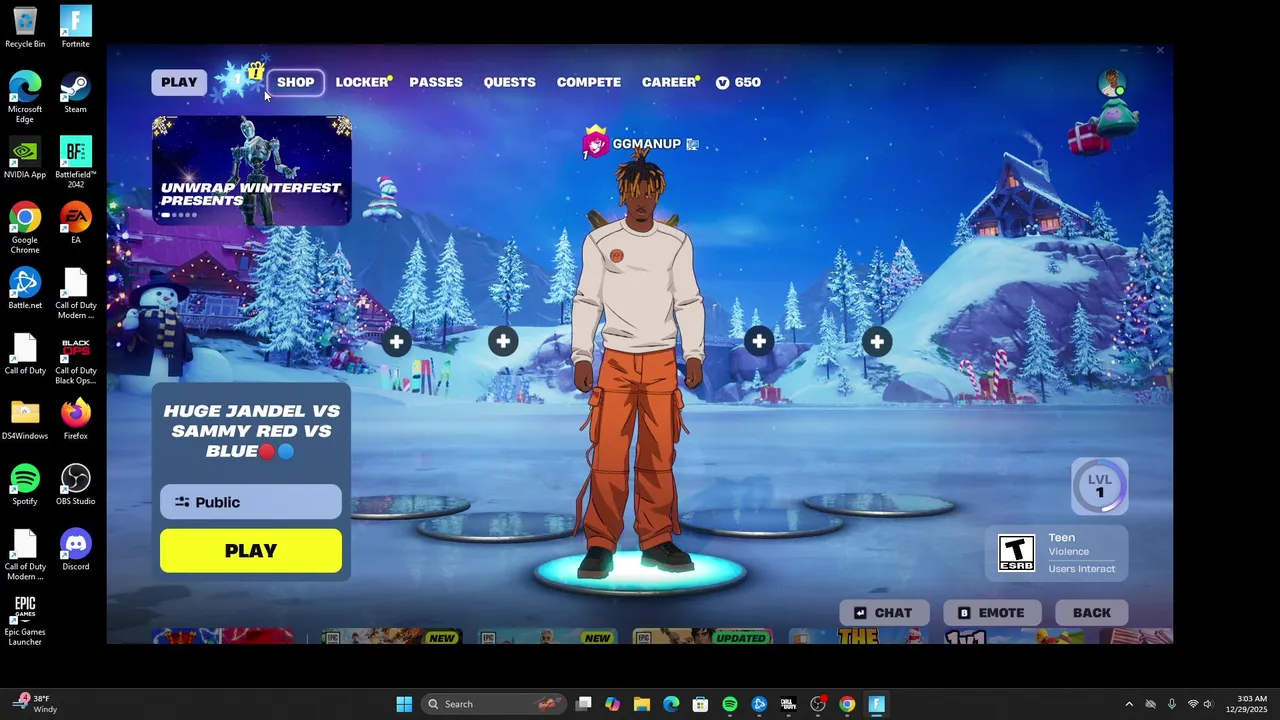Open the Call of Duty Black Ops shortcut
1280x720 pixels.
coord(76,358)
